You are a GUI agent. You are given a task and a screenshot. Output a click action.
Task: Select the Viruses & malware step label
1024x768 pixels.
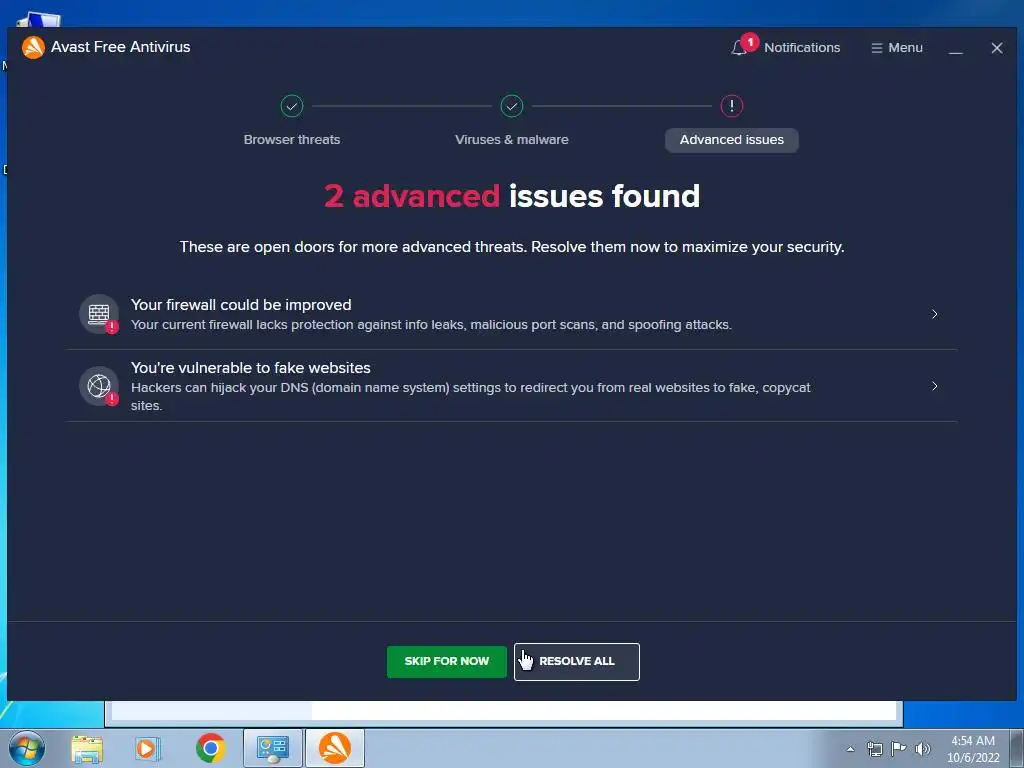[512, 140]
